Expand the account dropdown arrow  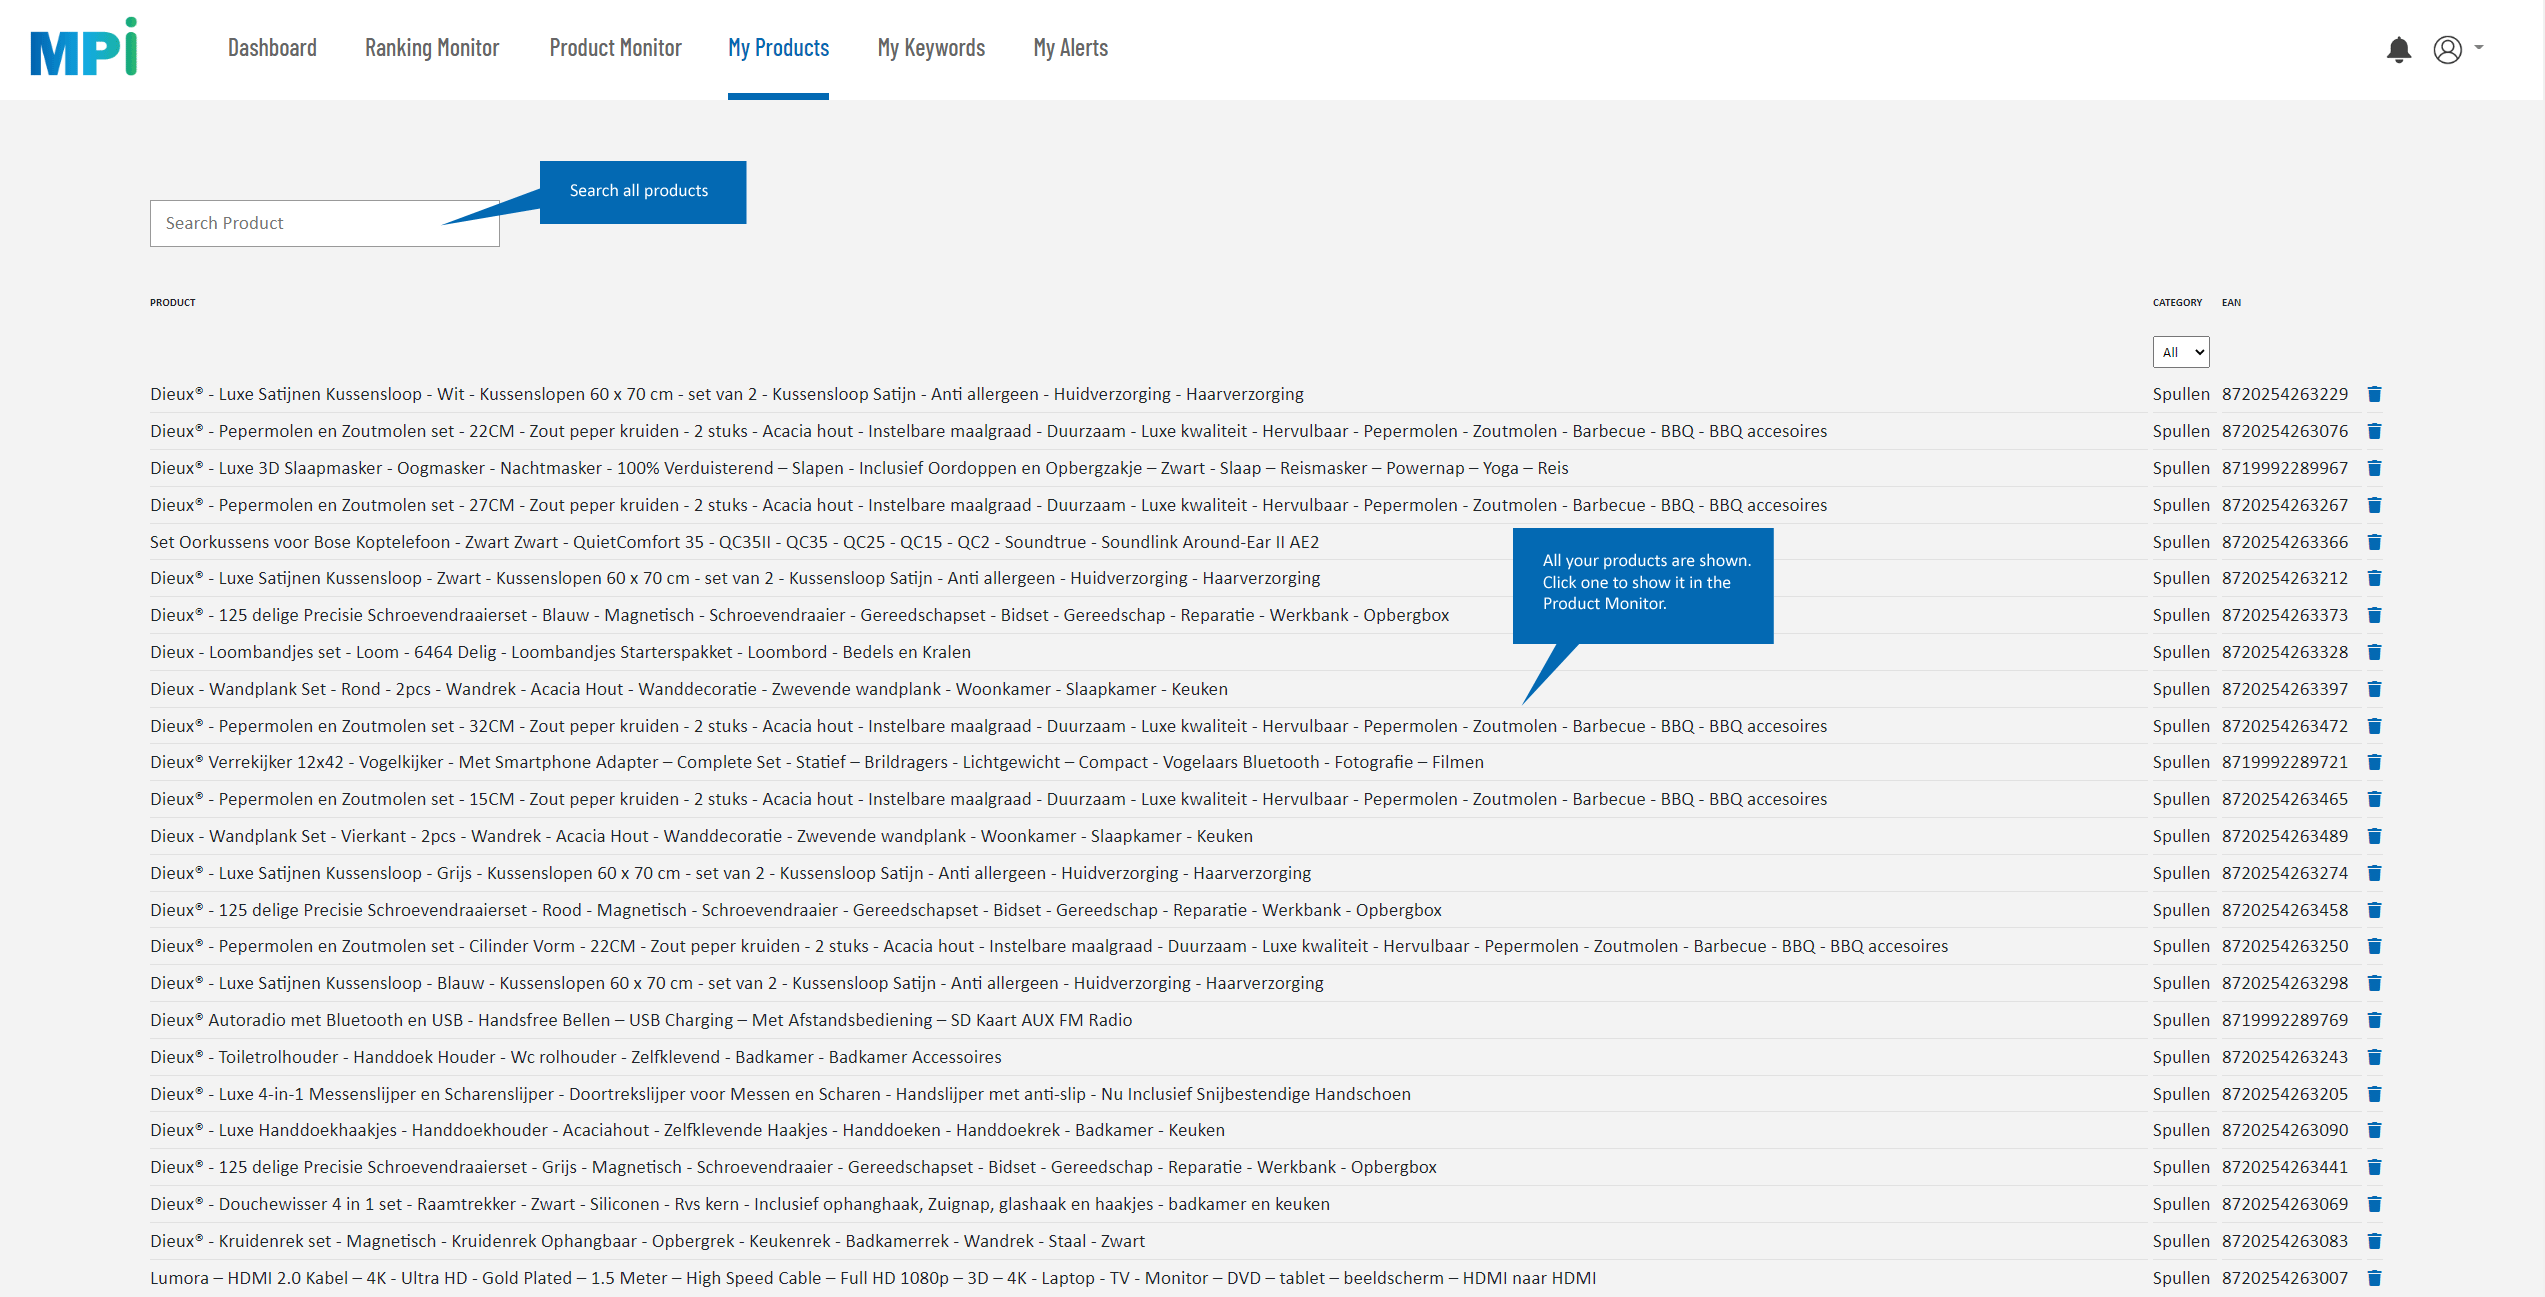point(2479,47)
